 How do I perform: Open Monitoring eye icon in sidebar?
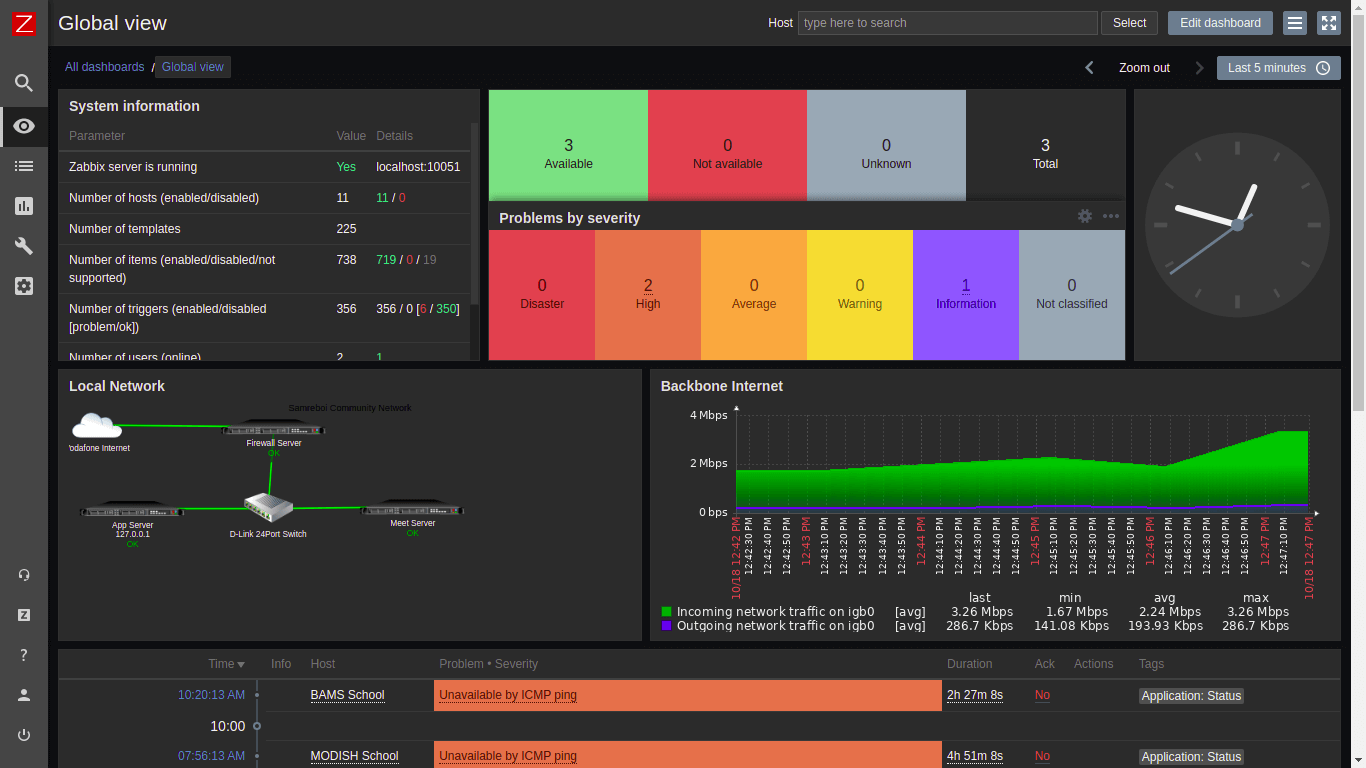(x=24, y=126)
